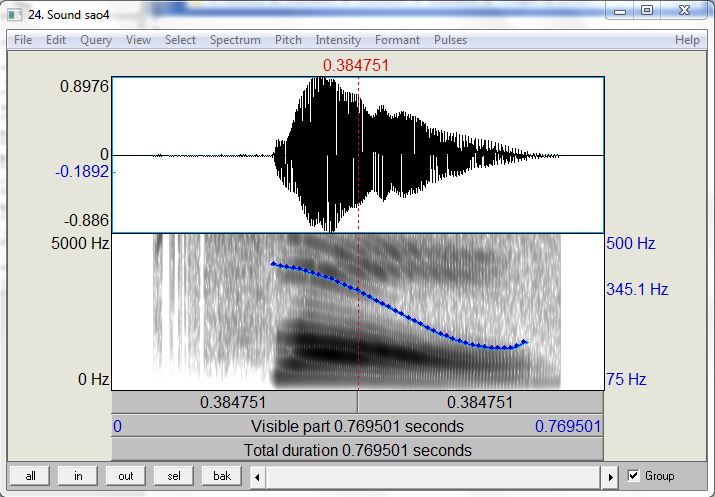715x497 pixels.
Task: Play the right 0.384751 segment bar
Action: pos(481,402)
